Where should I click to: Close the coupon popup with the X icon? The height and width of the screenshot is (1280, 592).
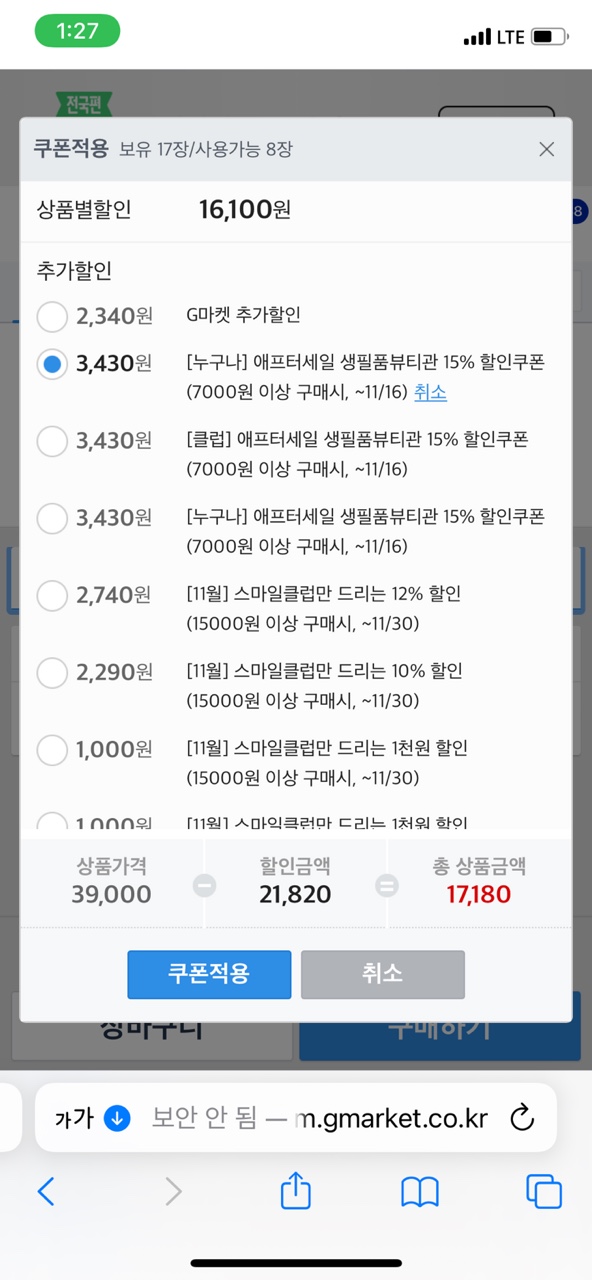[x=546, y=149]
